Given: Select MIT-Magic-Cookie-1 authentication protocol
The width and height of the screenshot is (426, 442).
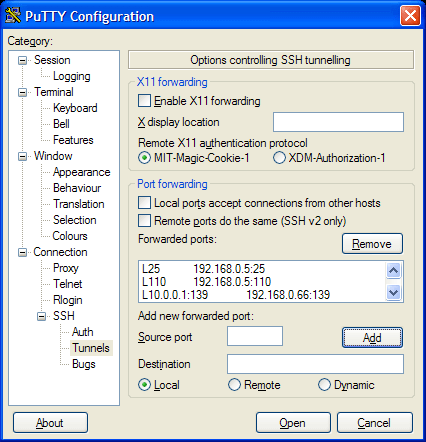Looking at the screenshot, I should click(x=144, y=158).
